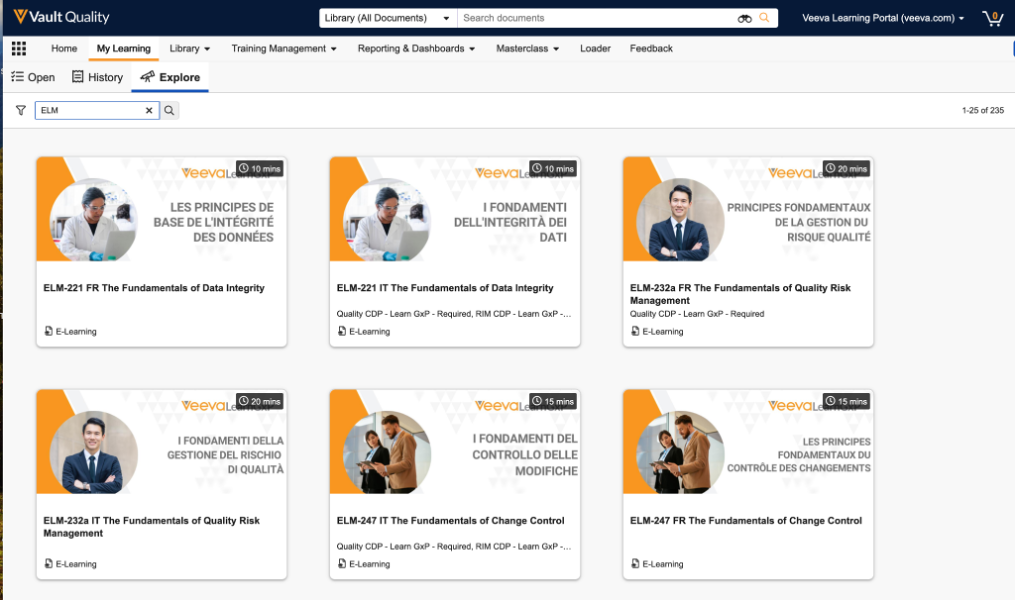Open the Loader tab

[595, 48]
